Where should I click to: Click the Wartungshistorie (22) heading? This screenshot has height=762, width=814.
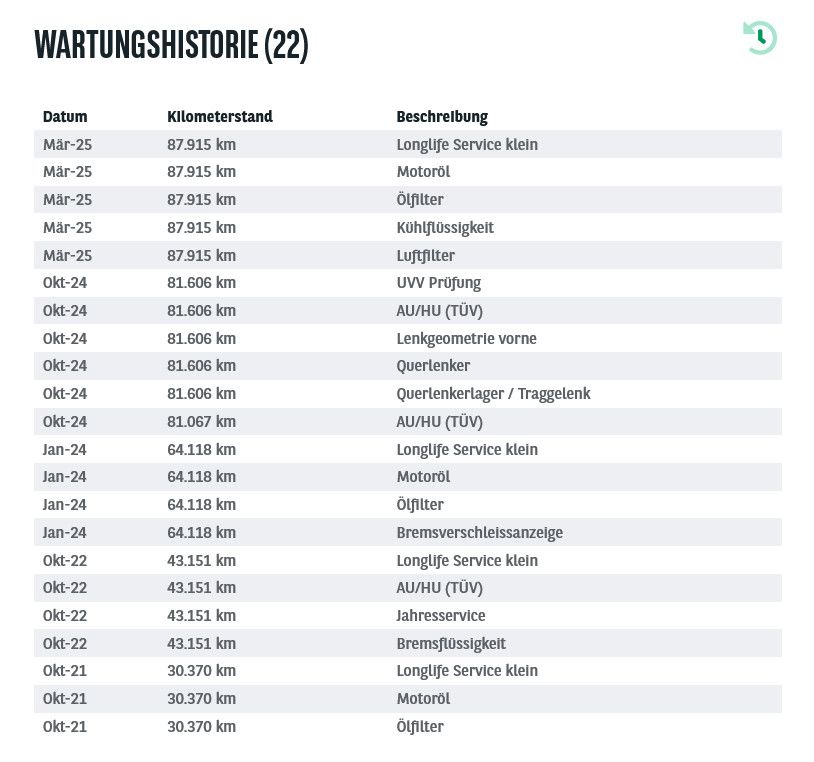point(171,45)
